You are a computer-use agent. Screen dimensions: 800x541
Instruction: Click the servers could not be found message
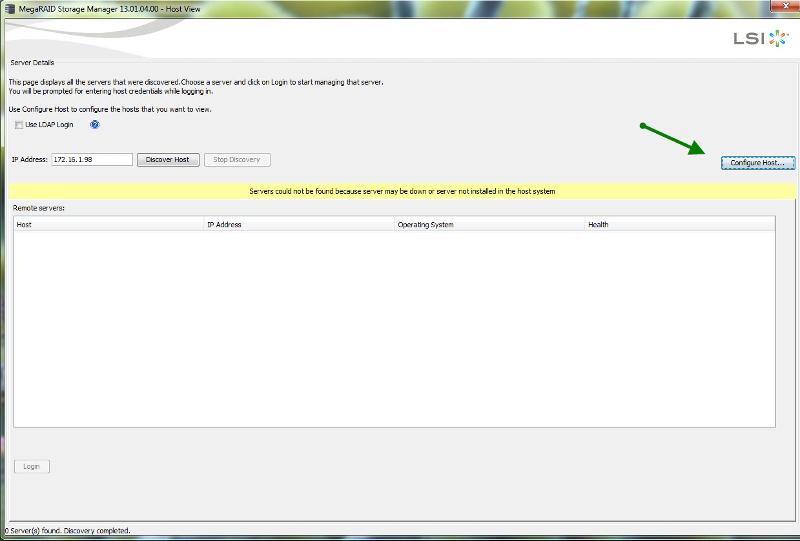[402, 191]
